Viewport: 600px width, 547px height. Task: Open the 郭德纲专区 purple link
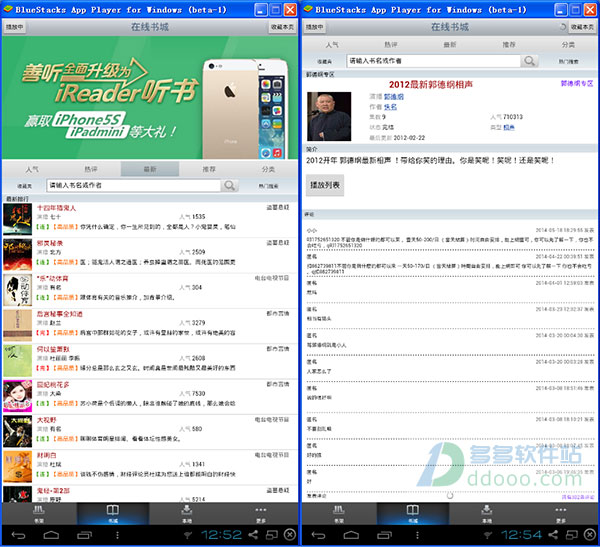click(577, 83)
